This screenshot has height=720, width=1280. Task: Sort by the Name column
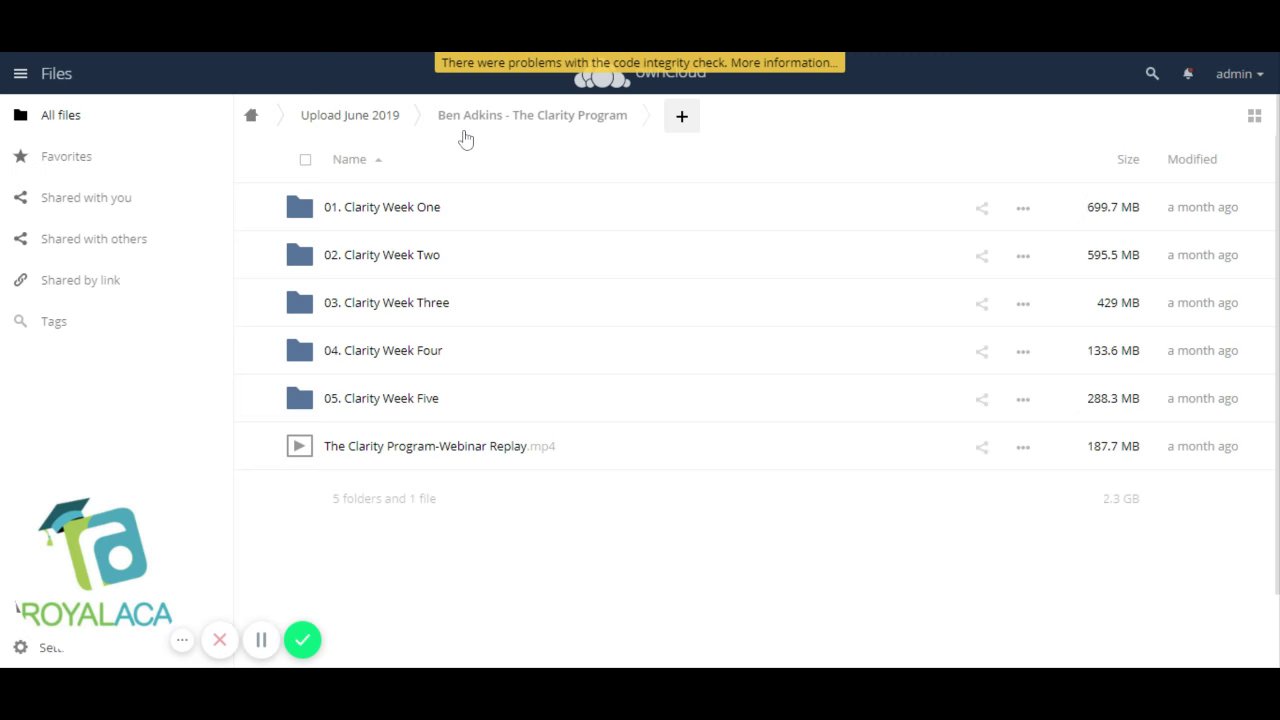tap(357, 159)
